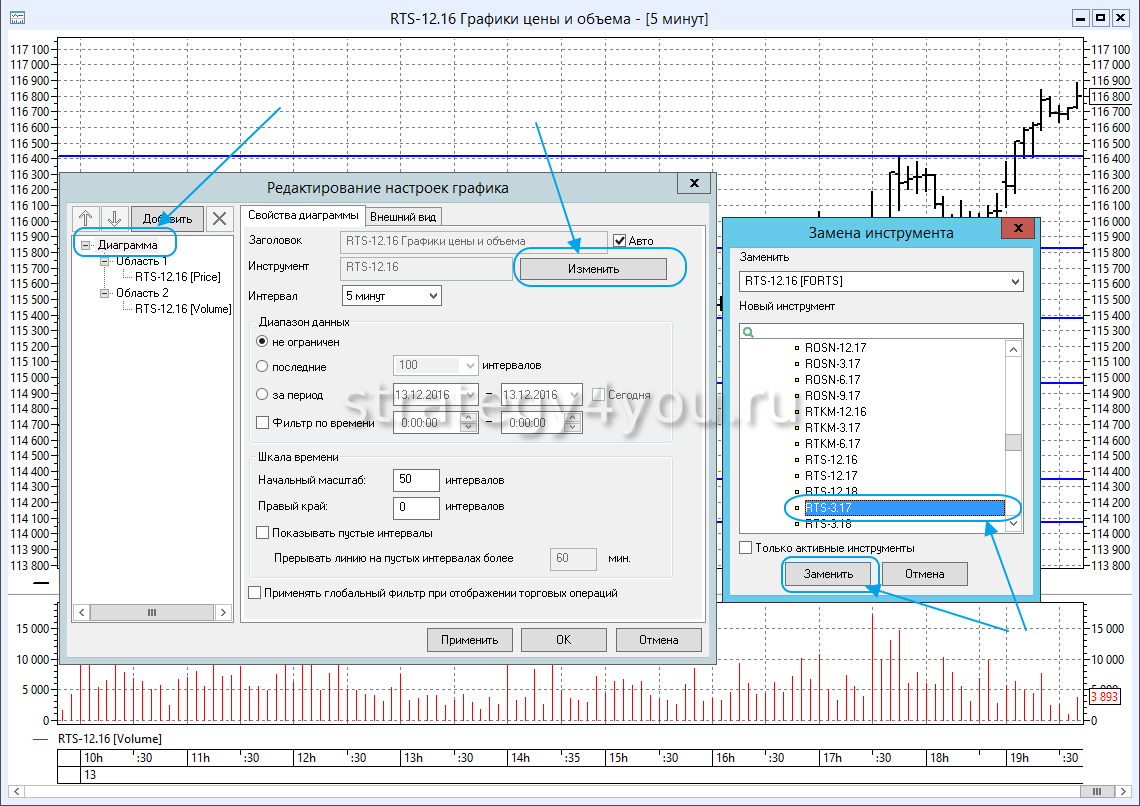
Task: Enable 'Только активные инструменты' checkbox
Action: click(x=746, y=548)
